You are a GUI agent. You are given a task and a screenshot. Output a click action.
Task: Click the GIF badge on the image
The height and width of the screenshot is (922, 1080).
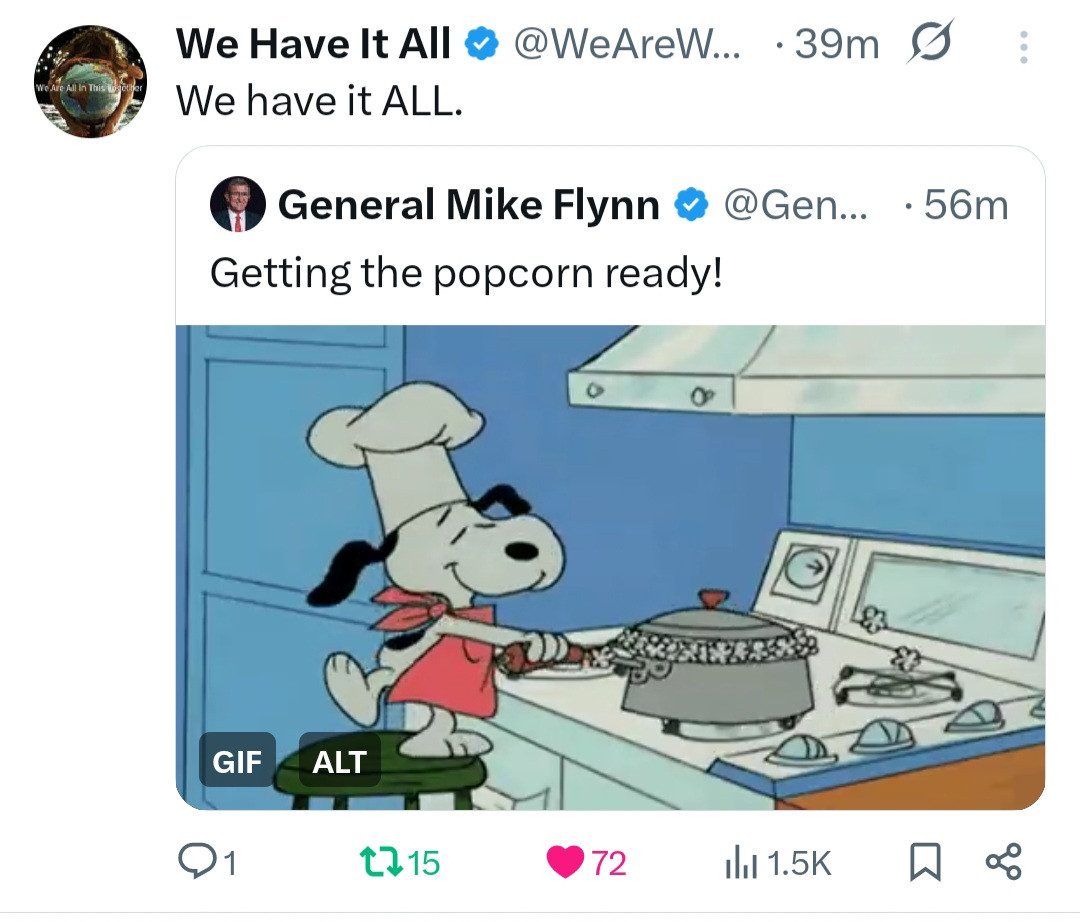click(x=237, y=762)
